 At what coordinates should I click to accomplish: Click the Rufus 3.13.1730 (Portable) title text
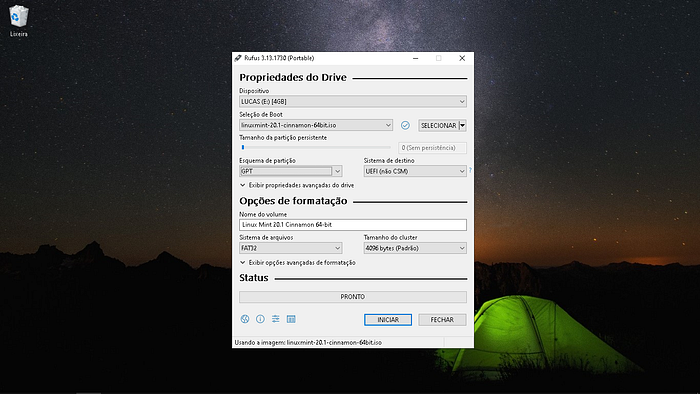(x=279, y=58)
